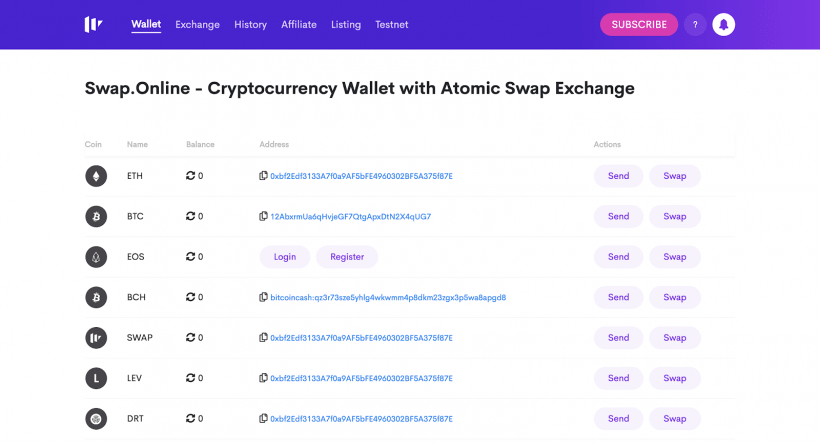The height and width of the screenshot is (445, 820).
Task: Open the History tab
Action: pos(250,24)
